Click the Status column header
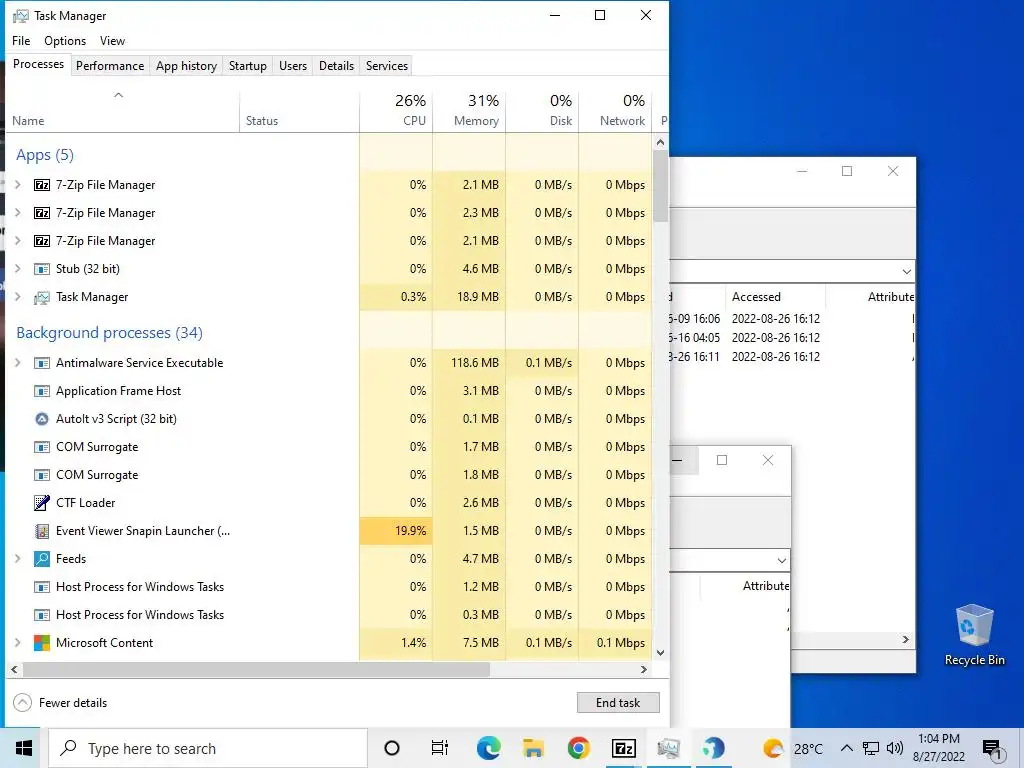 300,110
